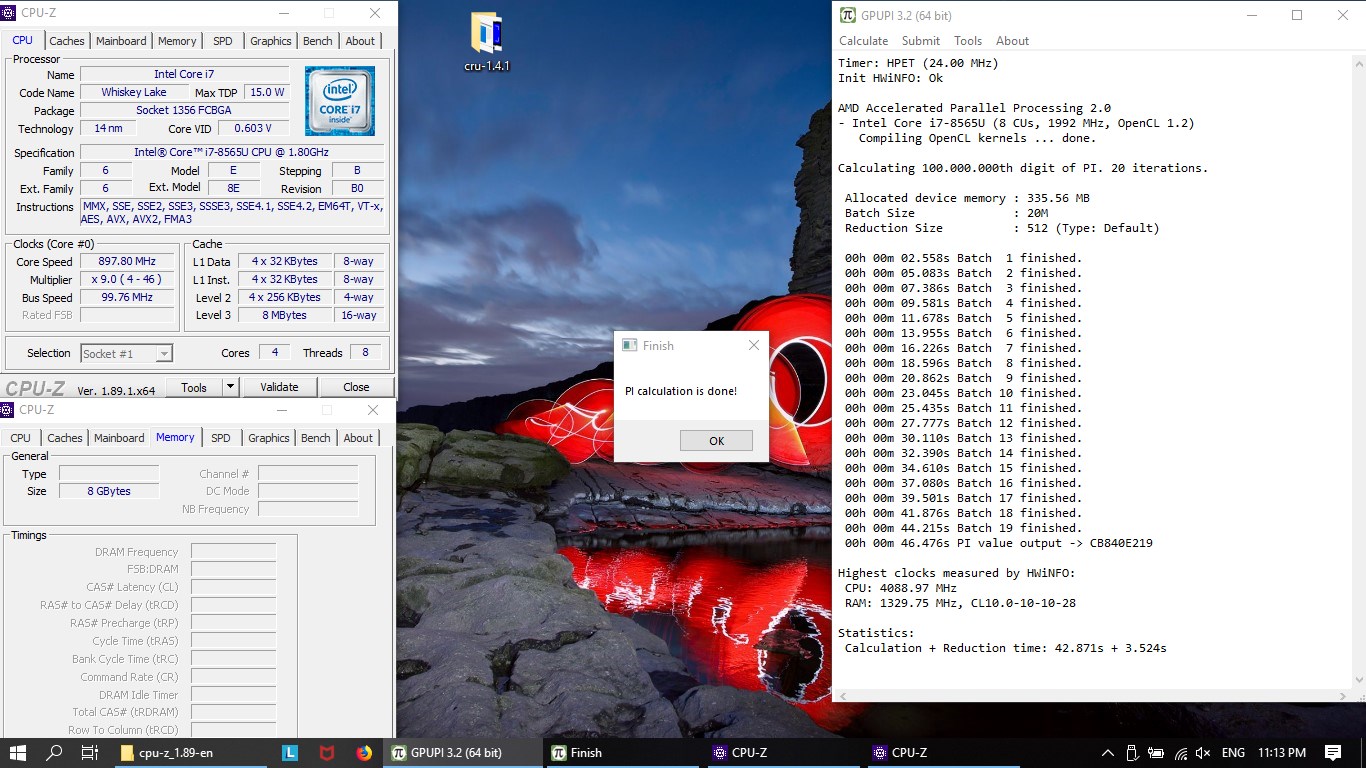The height and width of the screenshot is (768, 1366).
Task: Open the action center notifications icon
Action: (1333, 753)
